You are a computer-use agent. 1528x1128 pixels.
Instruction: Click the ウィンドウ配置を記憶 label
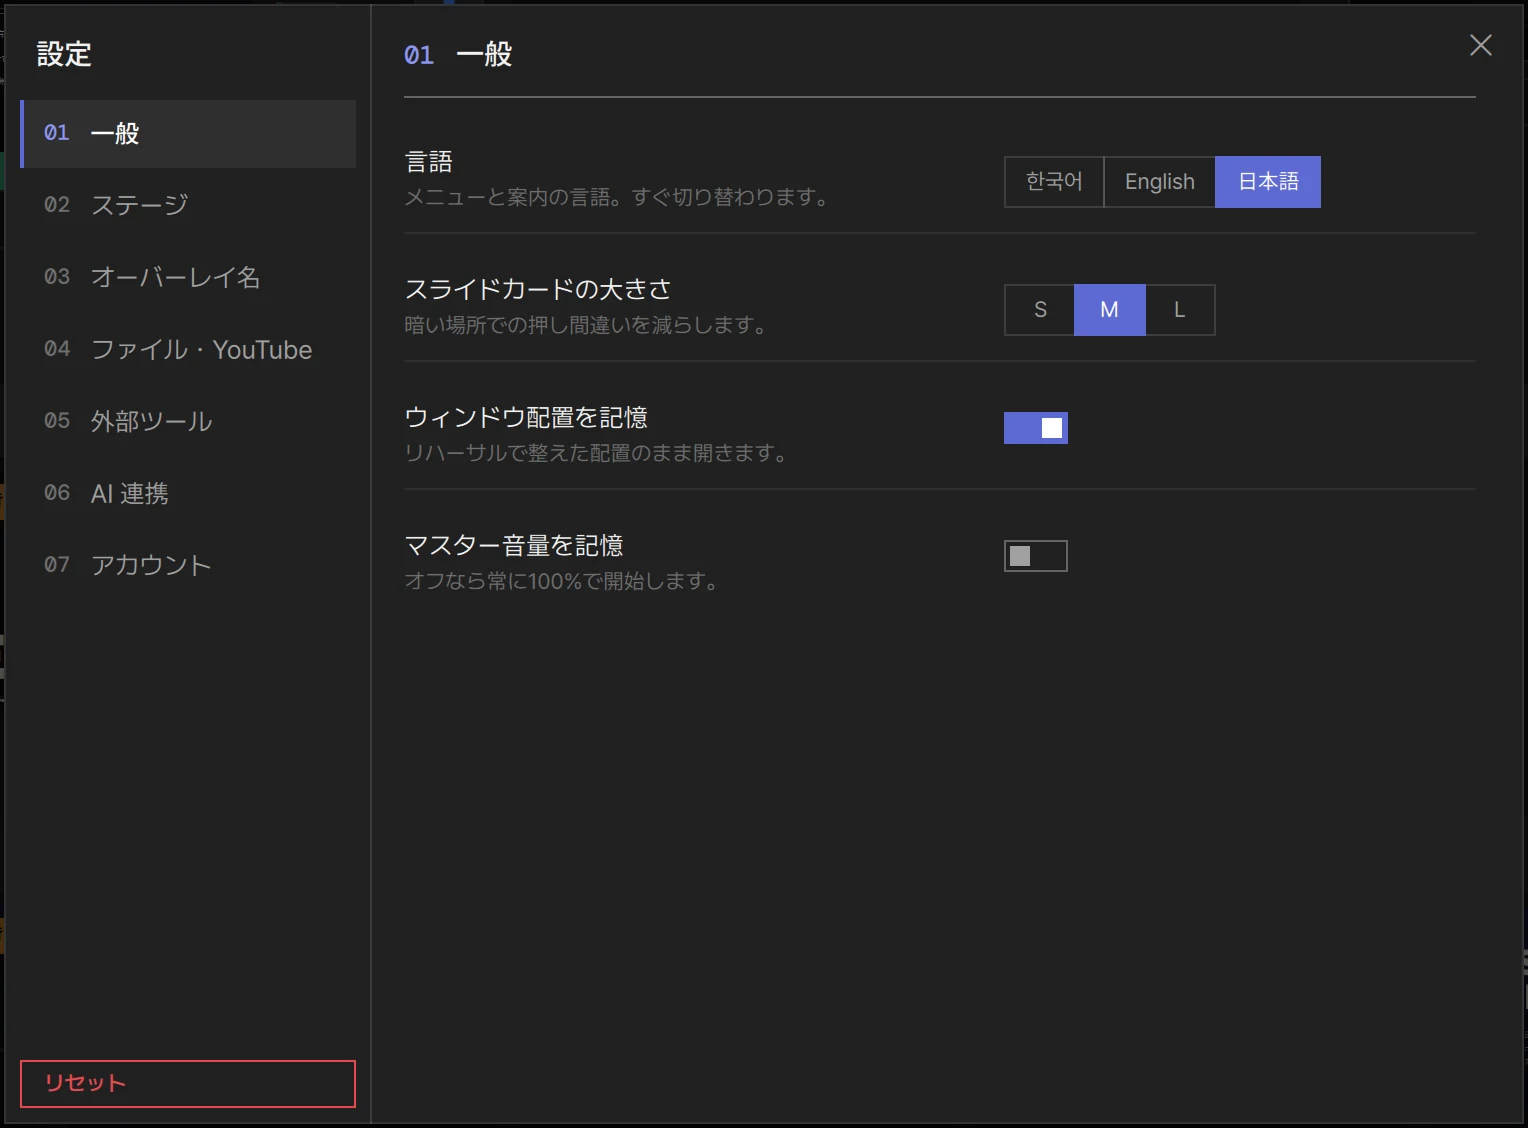526,418
